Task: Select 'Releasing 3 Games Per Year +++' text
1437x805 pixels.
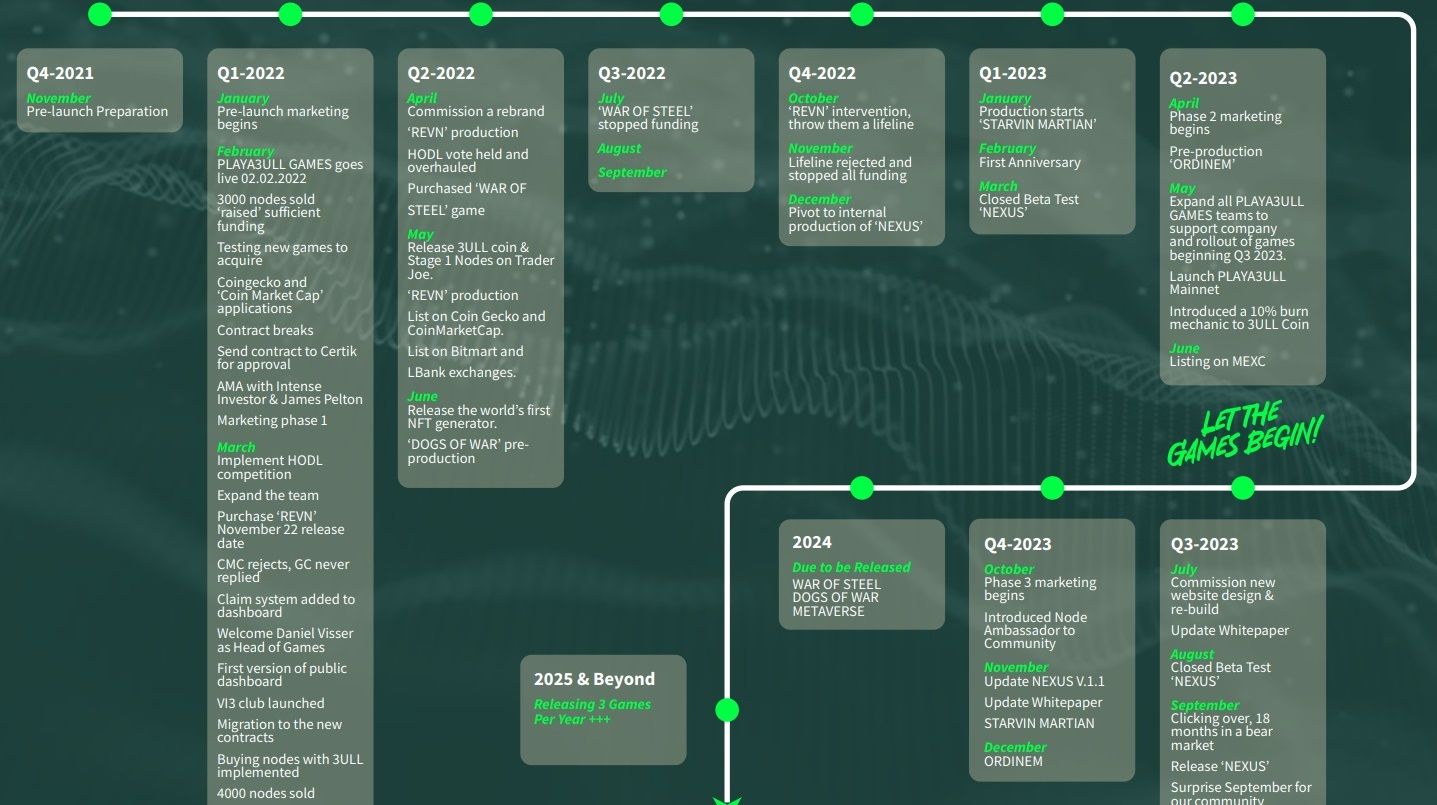Action: coord(592,711)
